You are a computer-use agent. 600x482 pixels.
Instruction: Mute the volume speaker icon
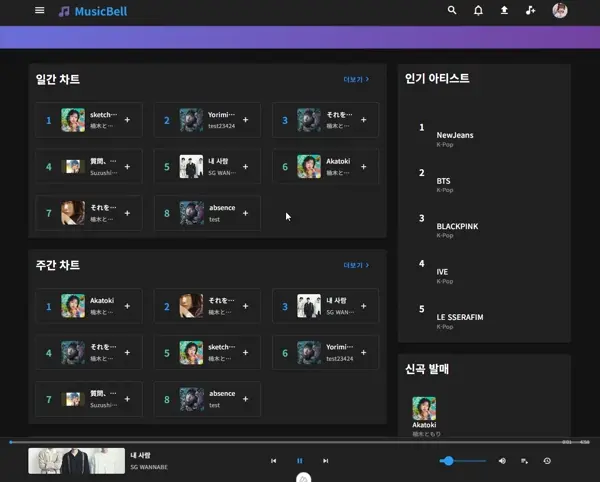(502, 461)
